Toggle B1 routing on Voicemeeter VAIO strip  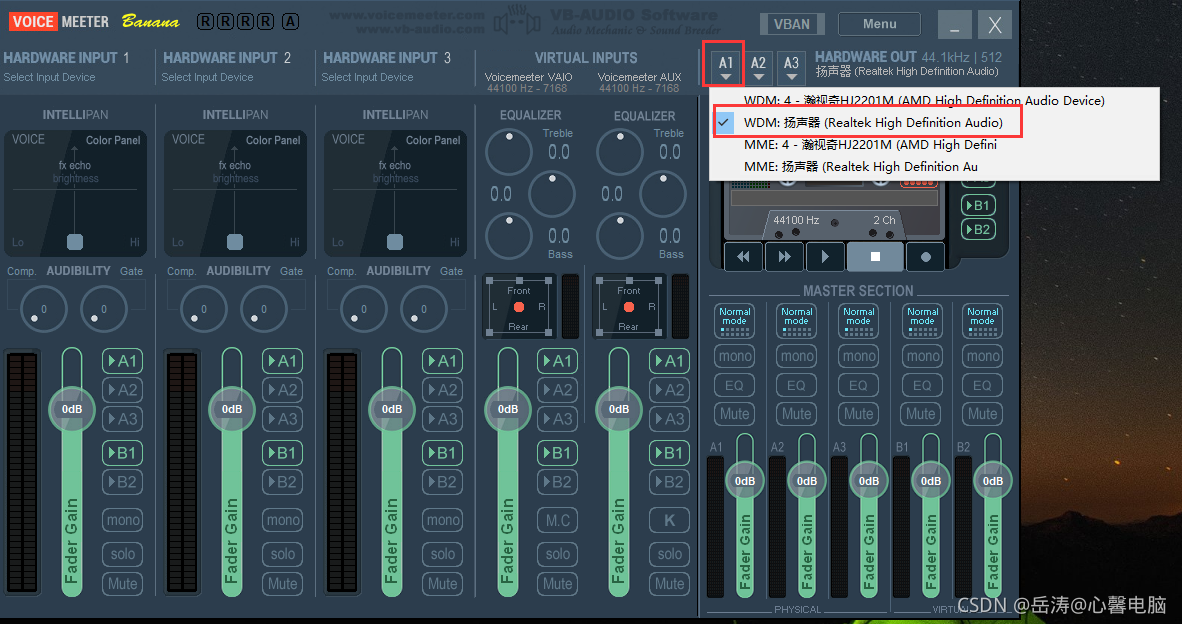[x=557, y=453]
